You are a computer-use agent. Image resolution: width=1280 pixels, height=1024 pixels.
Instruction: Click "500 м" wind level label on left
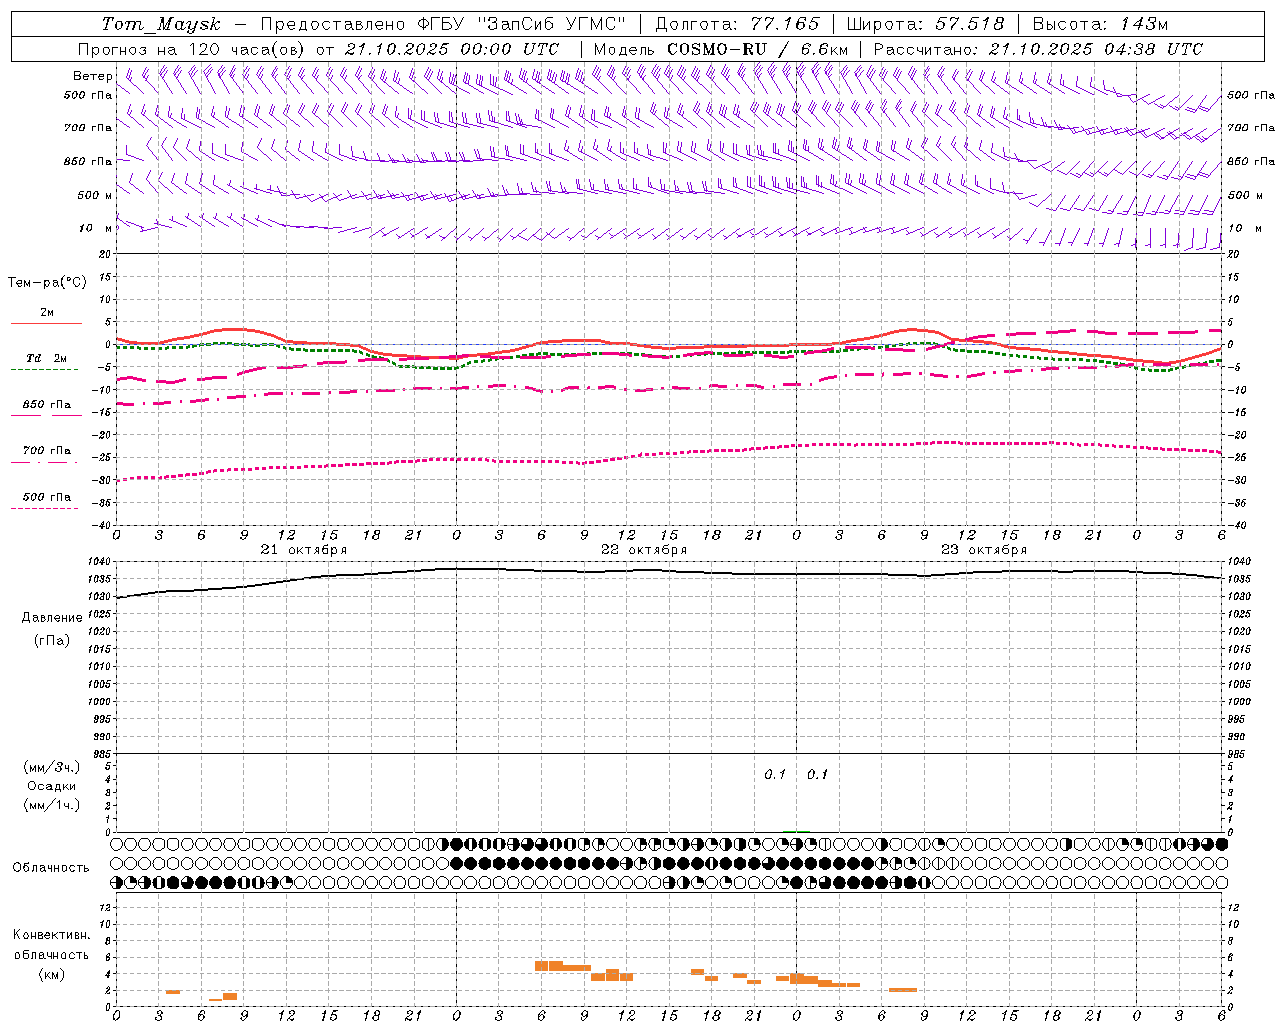[x=95, y=195]
